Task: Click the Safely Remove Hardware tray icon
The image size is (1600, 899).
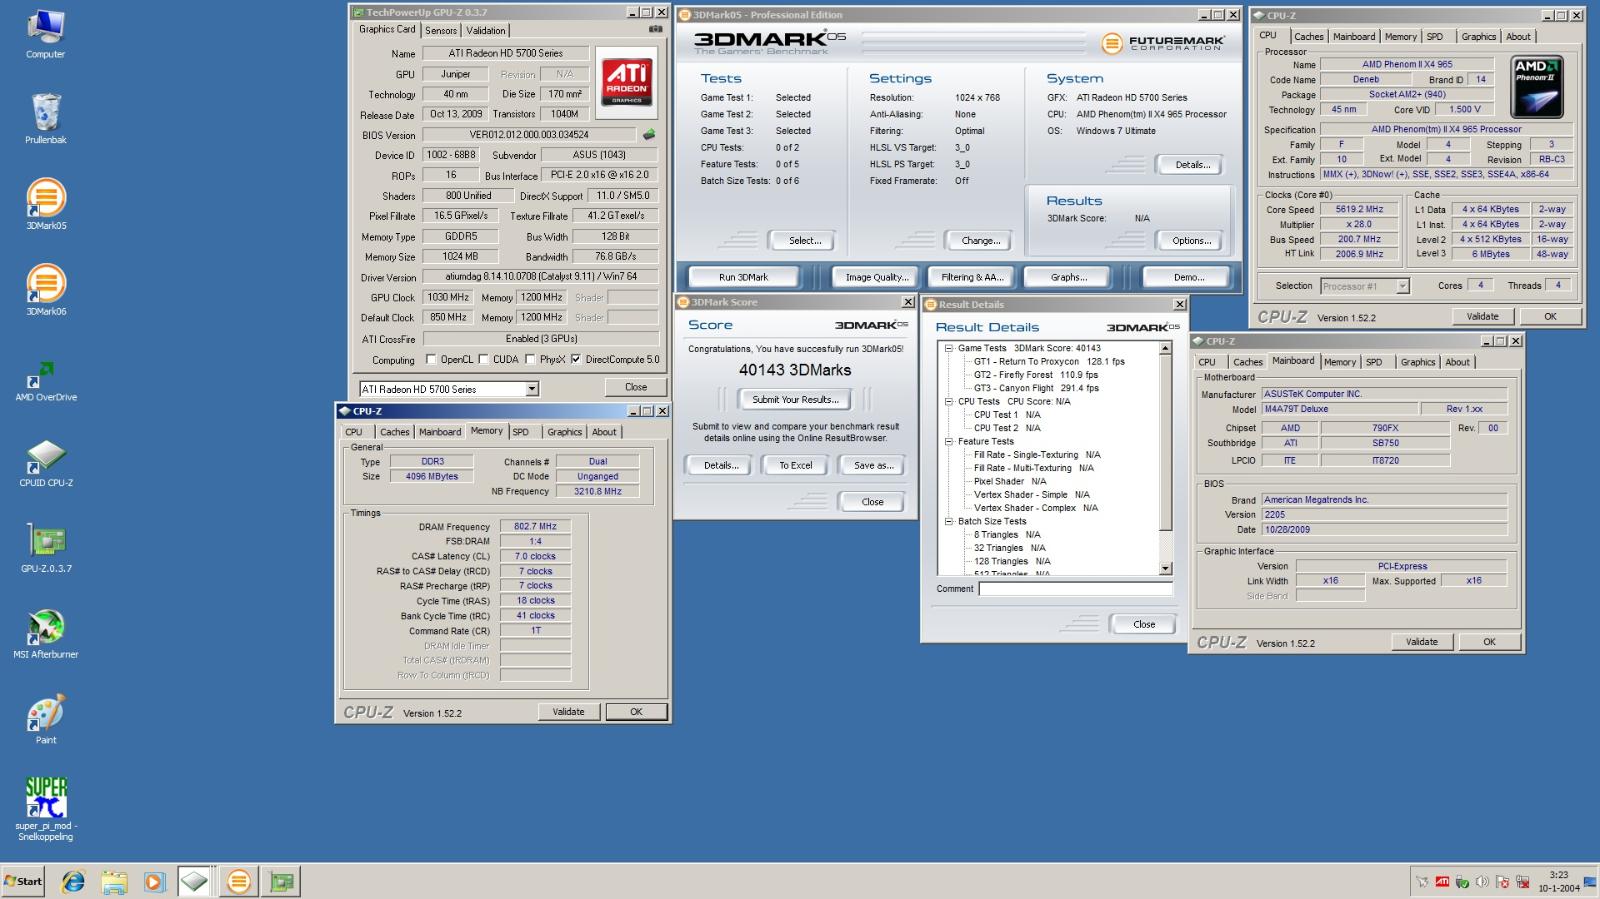Action: (x=1462, y=882)
